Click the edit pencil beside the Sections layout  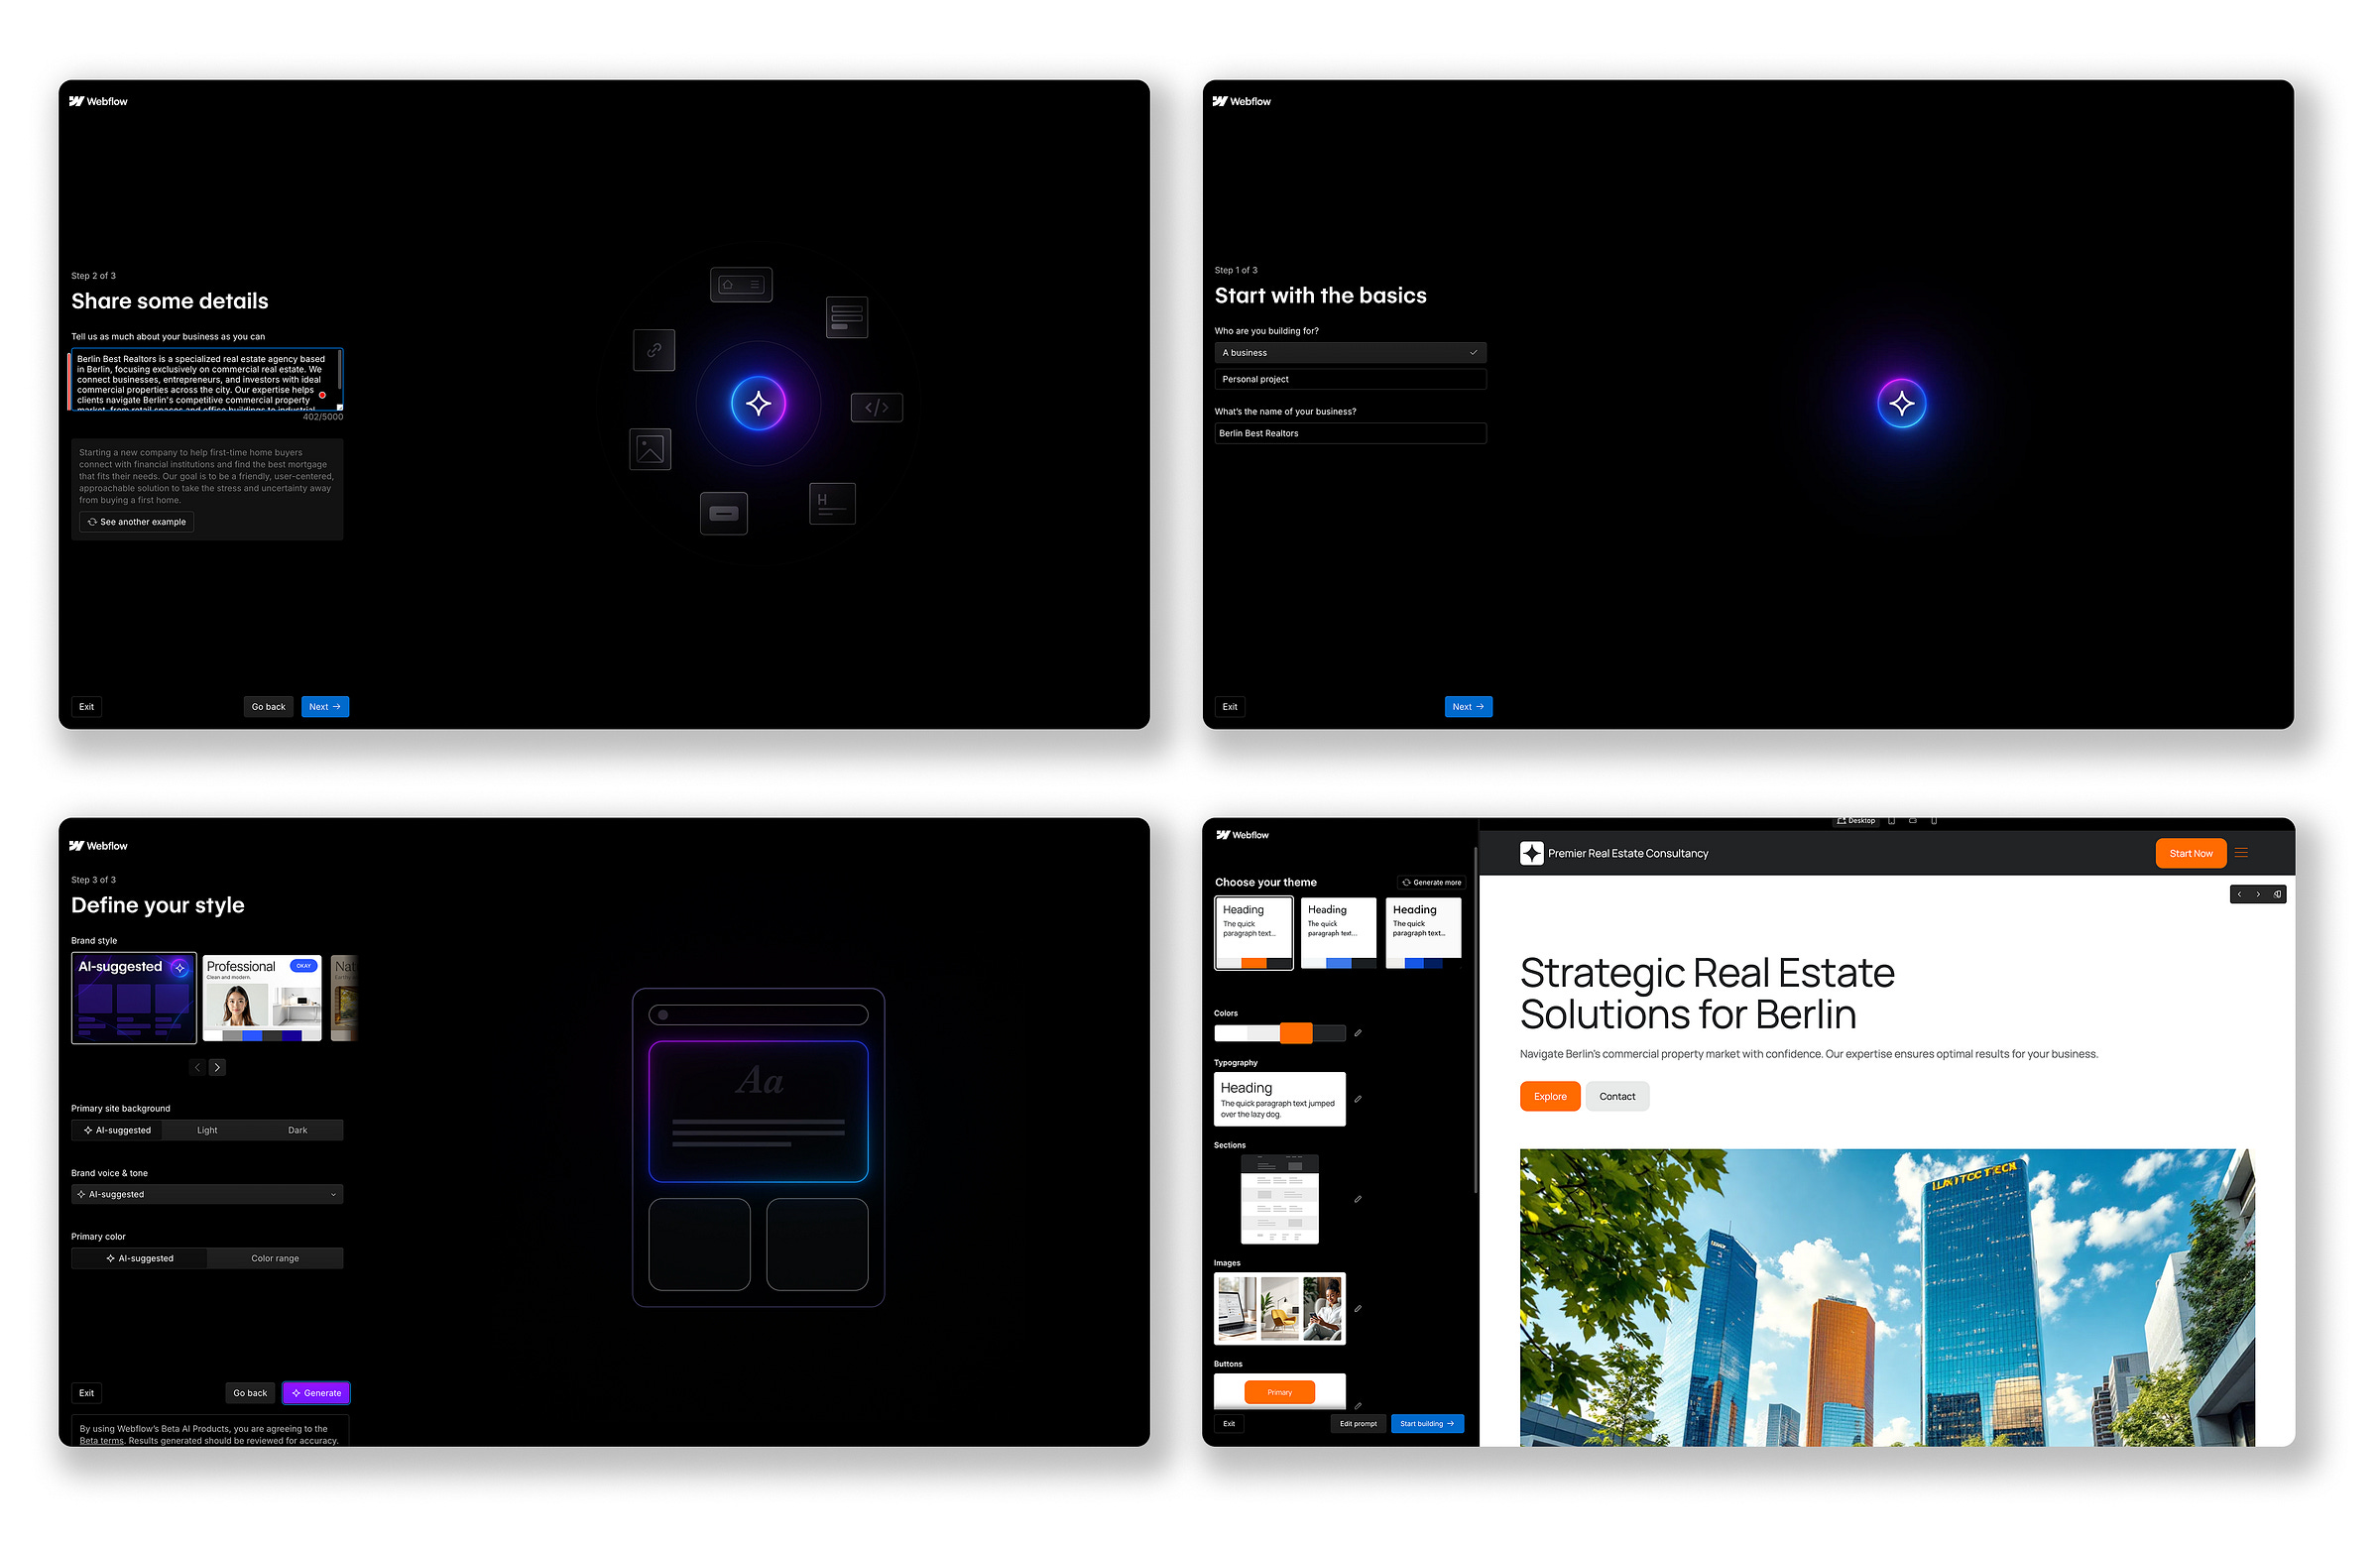[x=1357, y=1198]
